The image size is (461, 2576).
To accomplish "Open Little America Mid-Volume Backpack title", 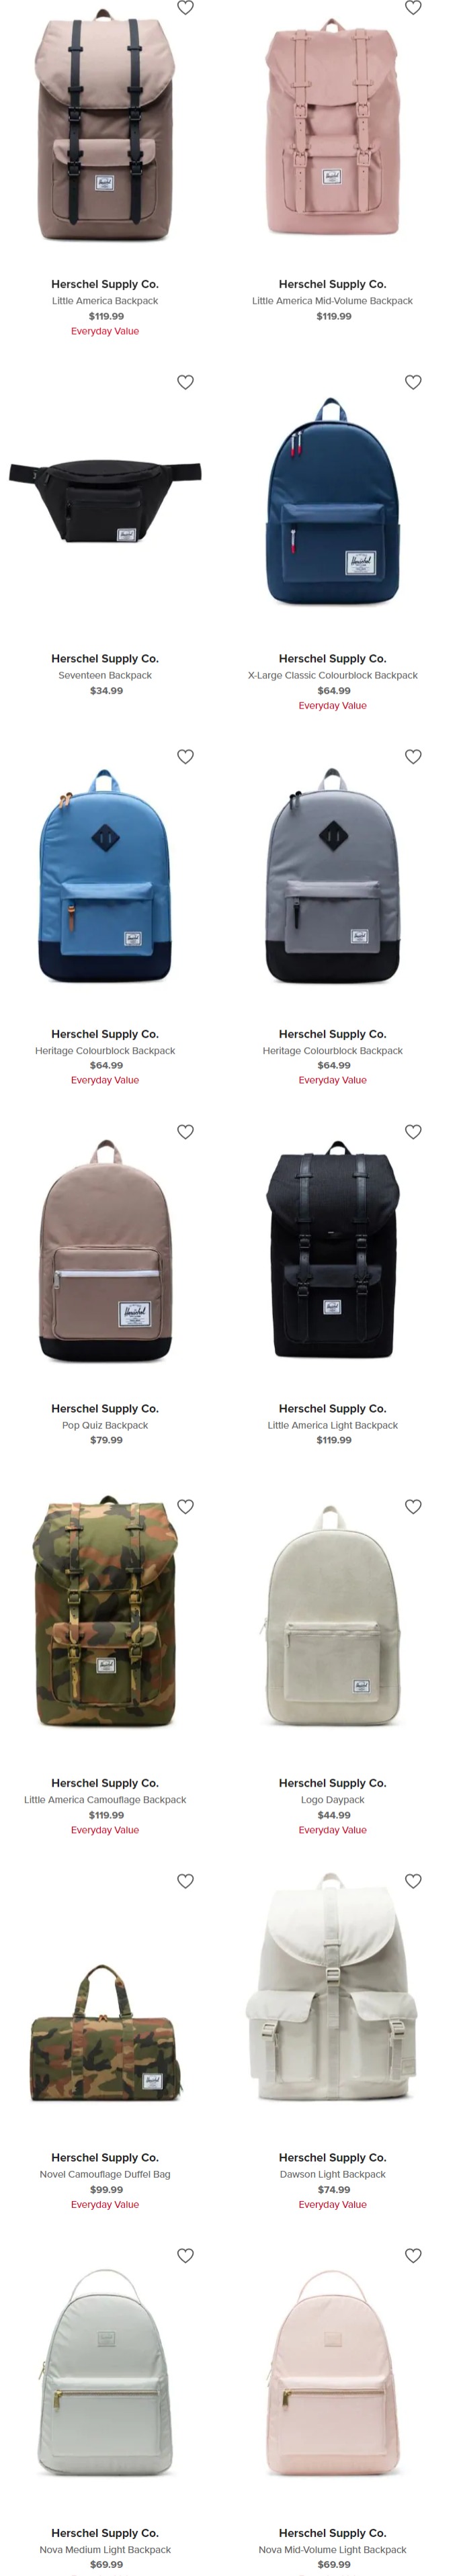I will pos(332,300).
